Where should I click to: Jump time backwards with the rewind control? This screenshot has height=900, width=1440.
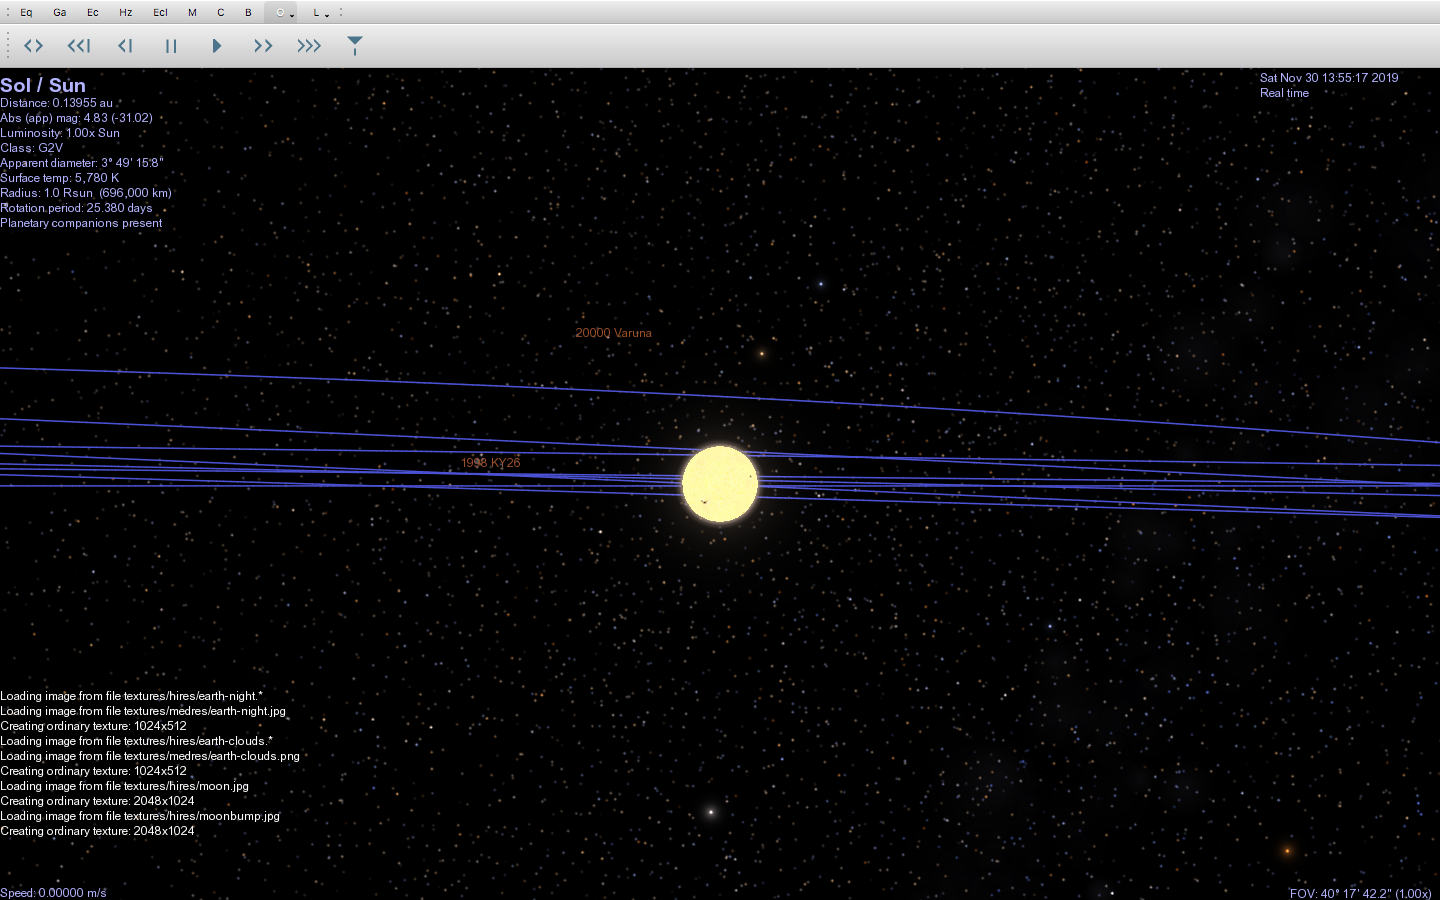coord(79,45)
